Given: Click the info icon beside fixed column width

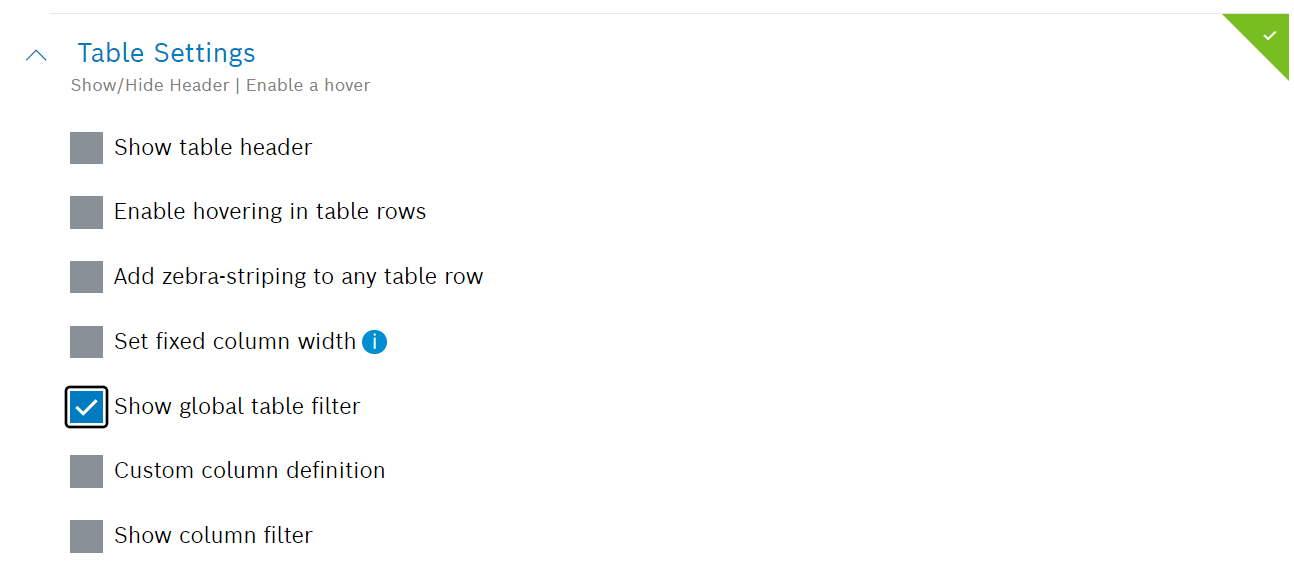Looking at the screenshot, I should coord(374,342).
